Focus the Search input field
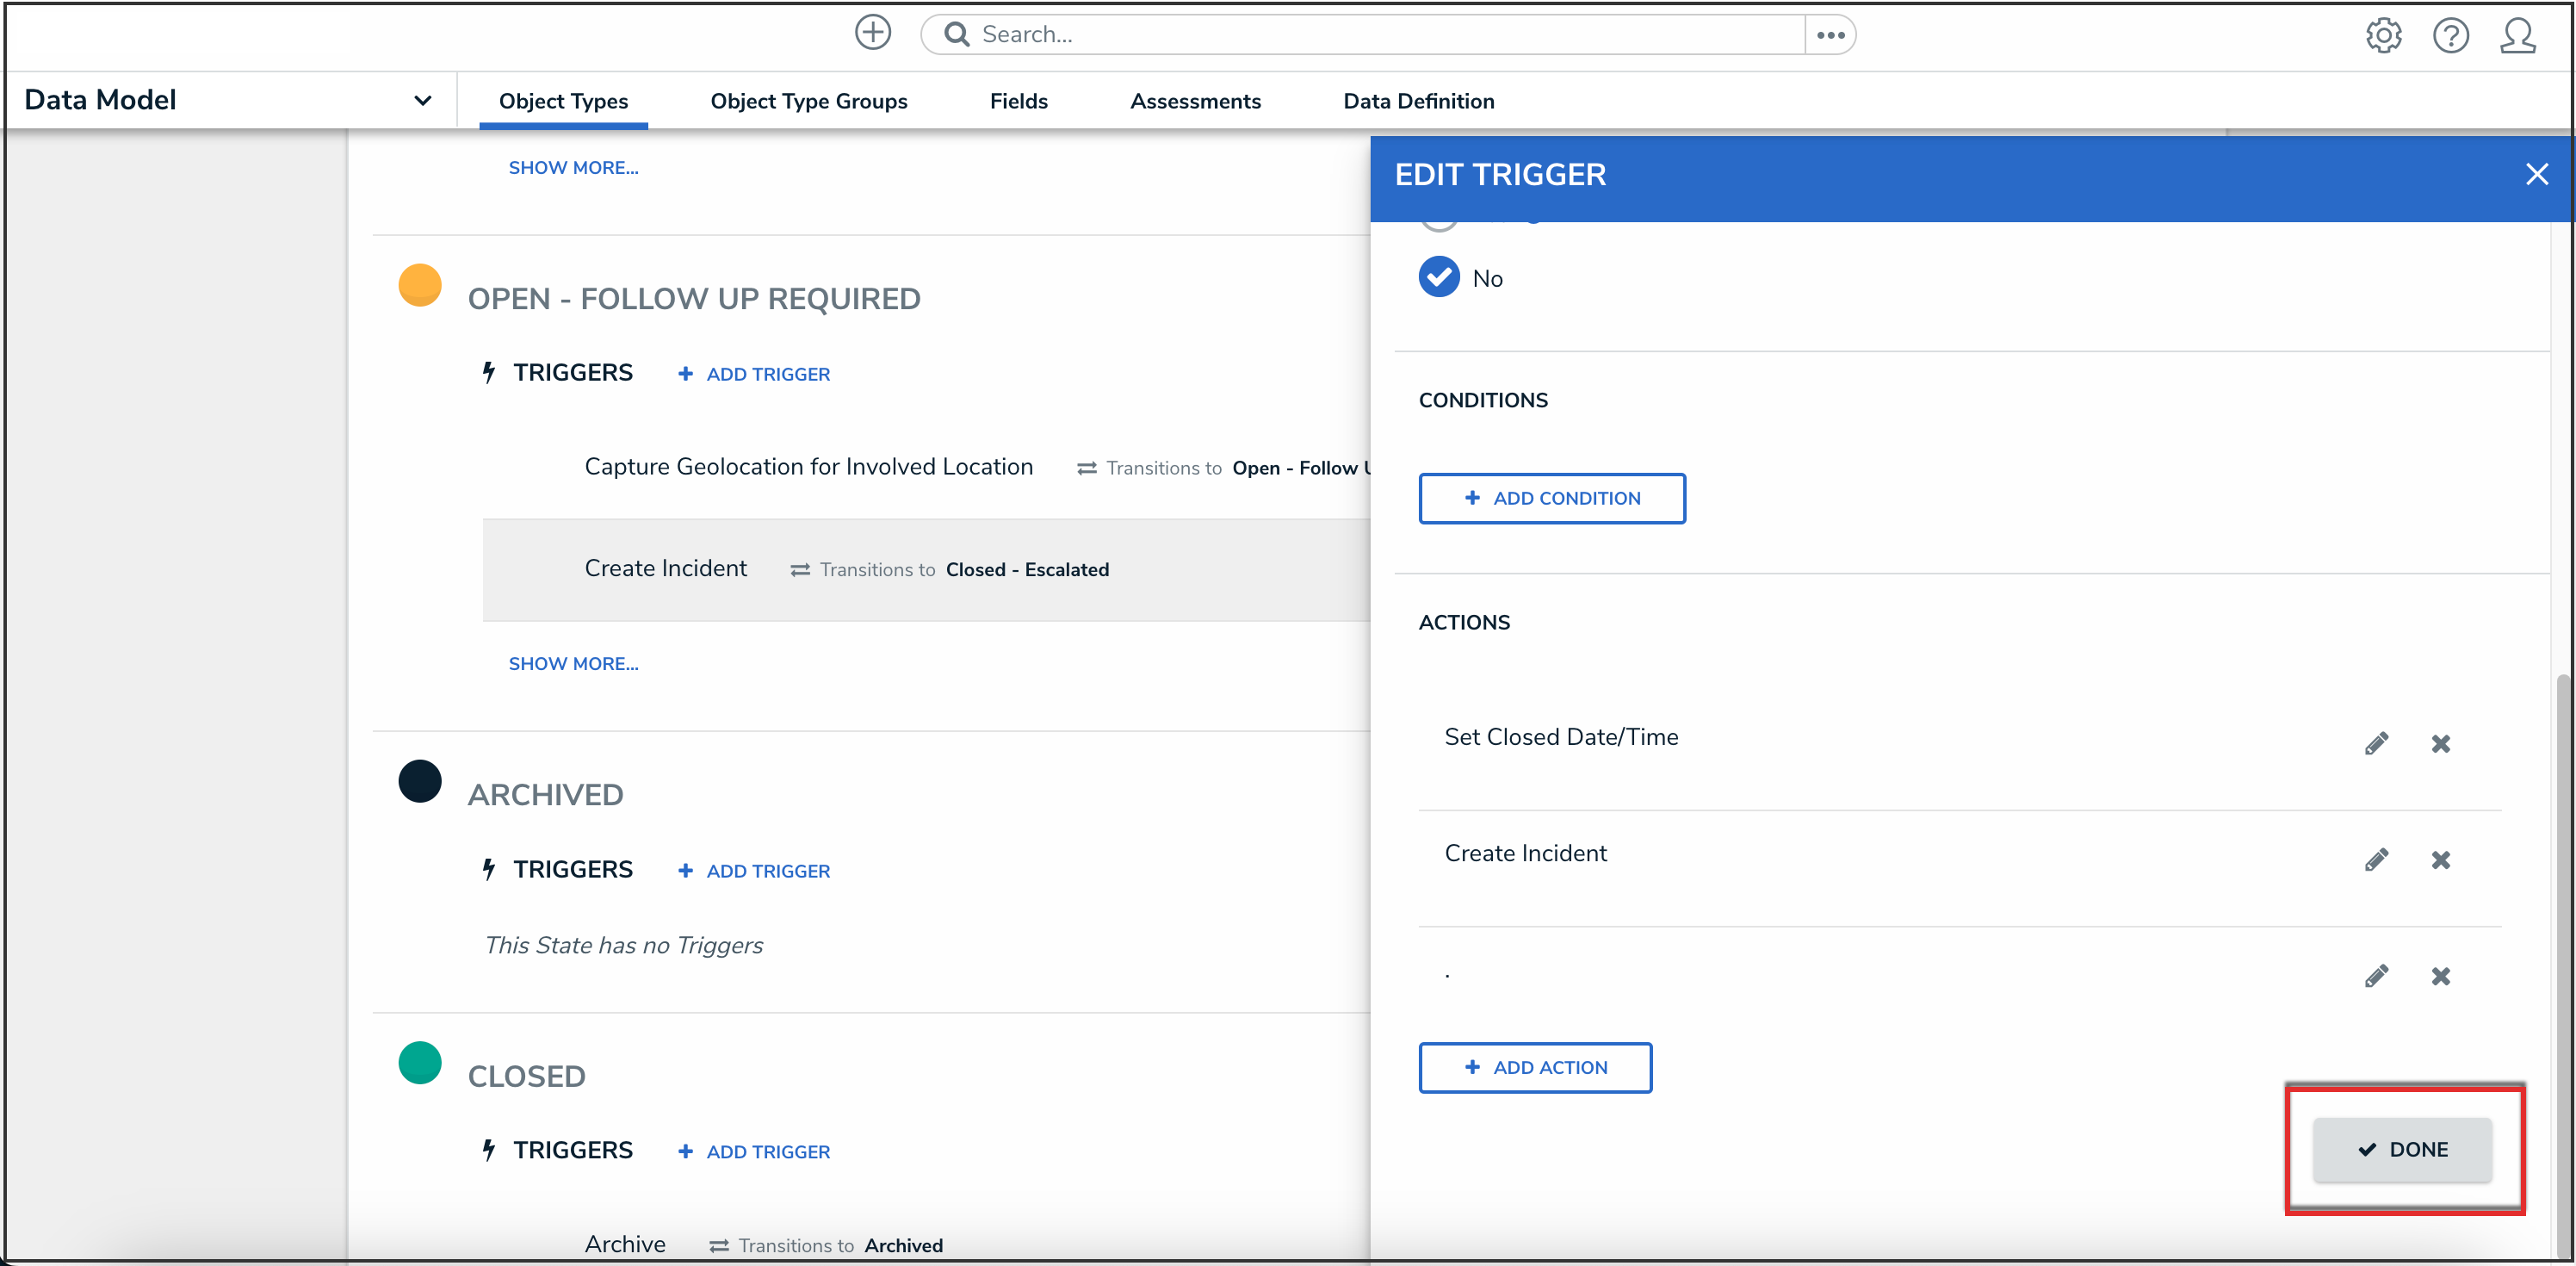The height and width of the screenshot is (1266, 2576). (x=1380, y=35)
